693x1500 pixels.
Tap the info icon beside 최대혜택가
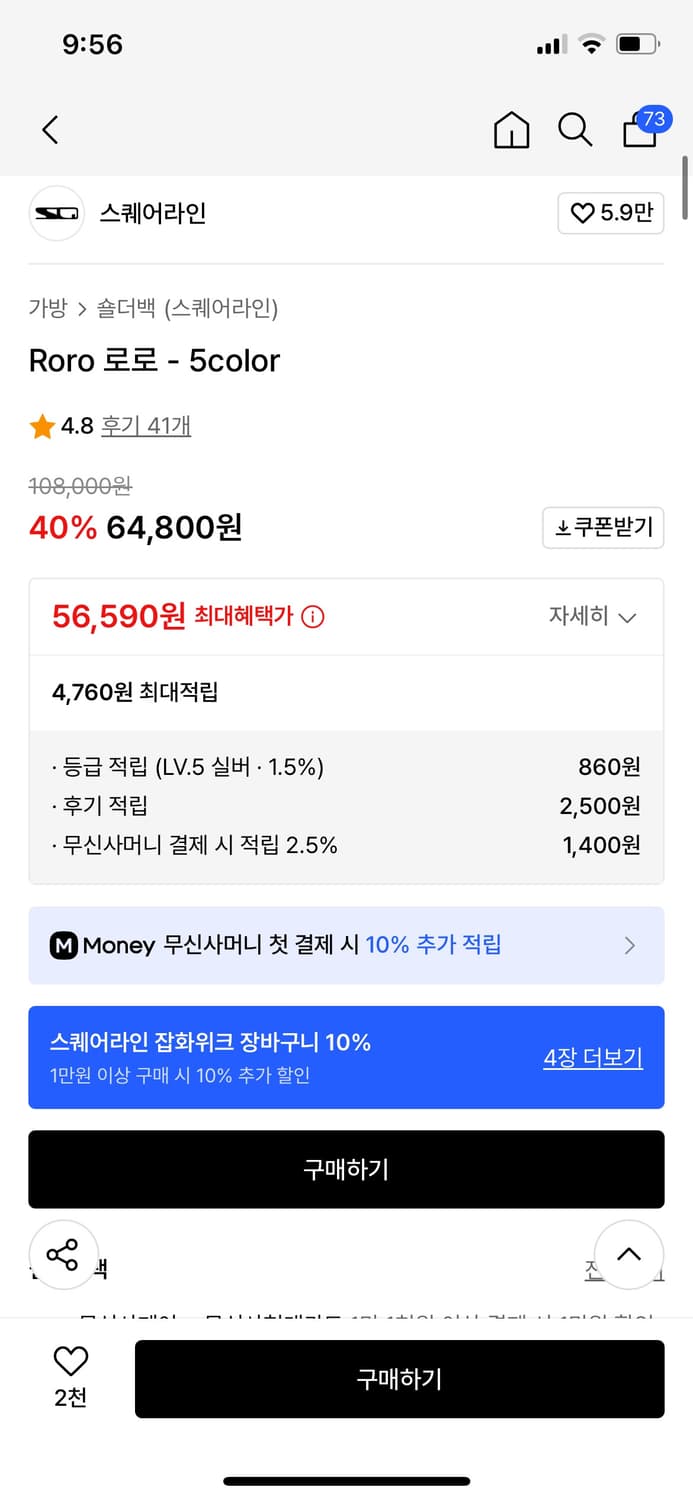tap(312, 617)
